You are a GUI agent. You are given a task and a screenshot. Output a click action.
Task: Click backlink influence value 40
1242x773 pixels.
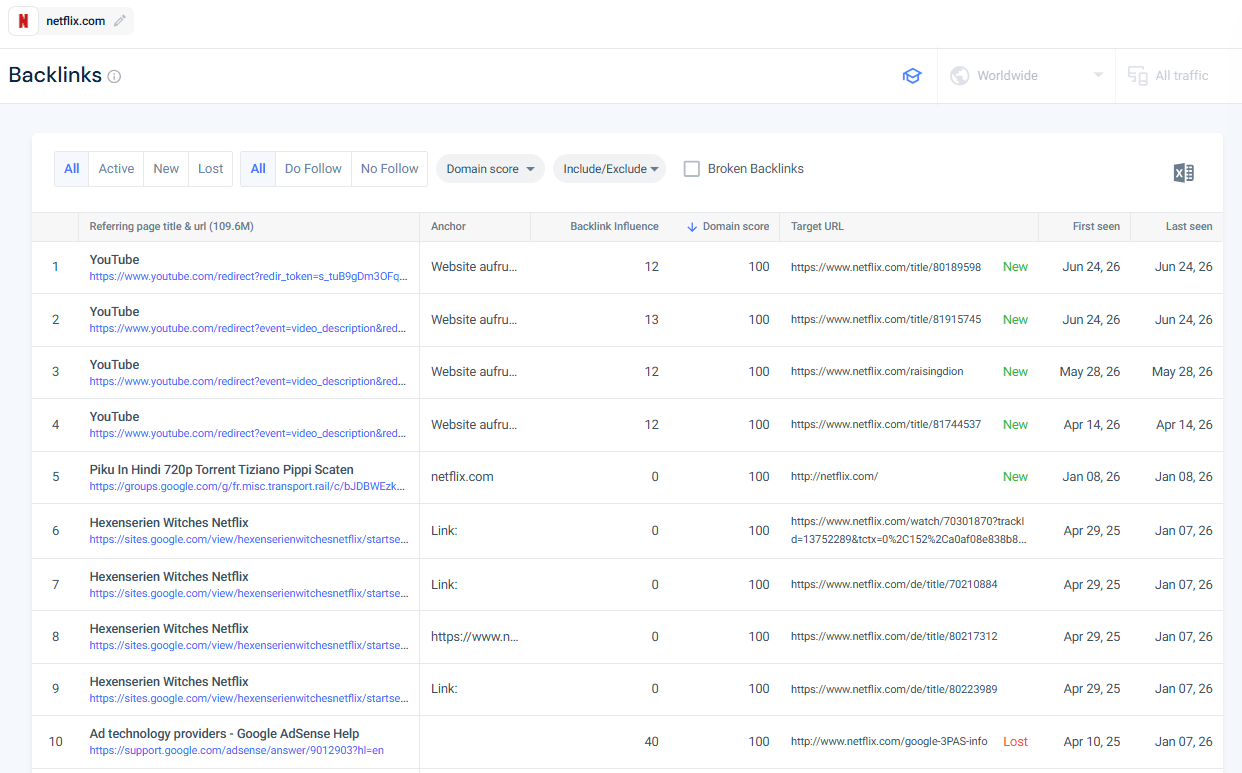point(651,742)
